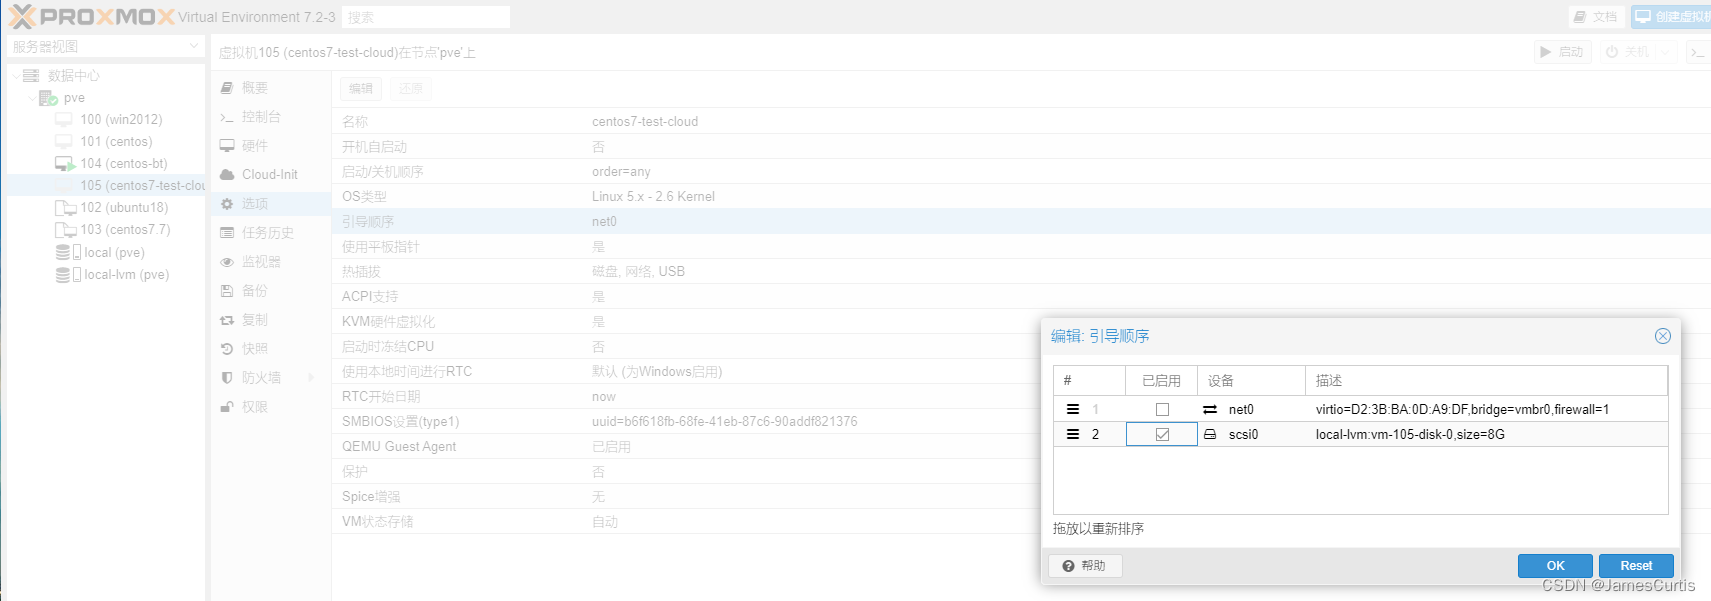Open the 备份 backup tab
Screen dimensions: 1711x601
[271, 291]
